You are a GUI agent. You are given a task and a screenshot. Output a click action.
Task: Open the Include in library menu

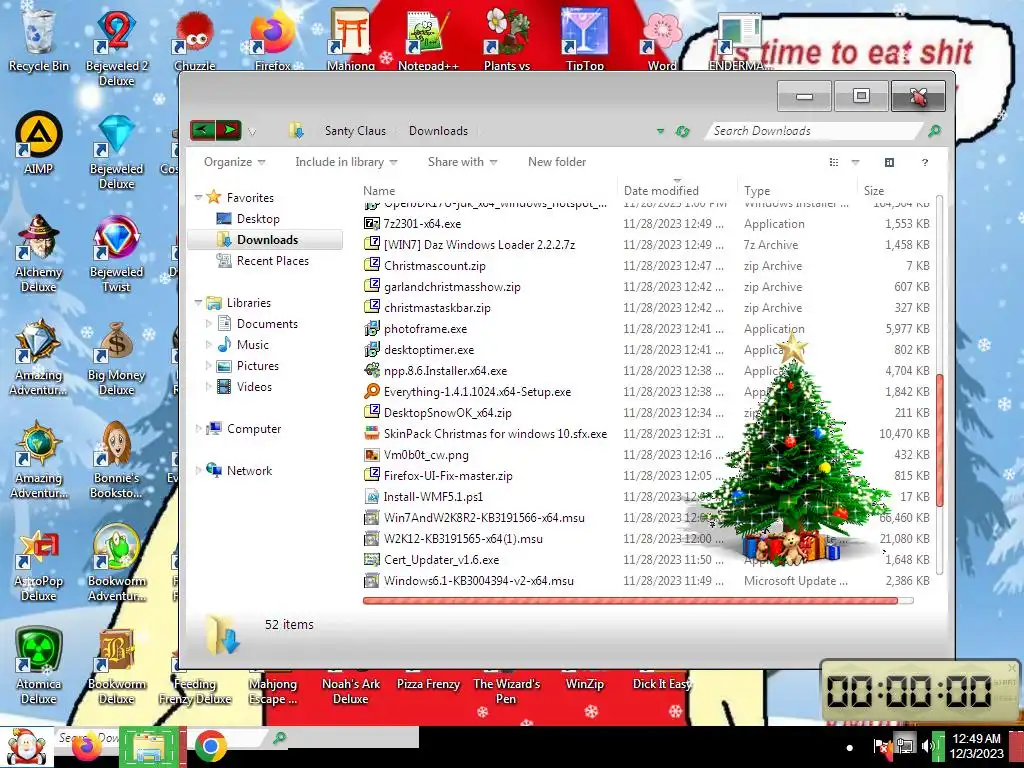346,162
